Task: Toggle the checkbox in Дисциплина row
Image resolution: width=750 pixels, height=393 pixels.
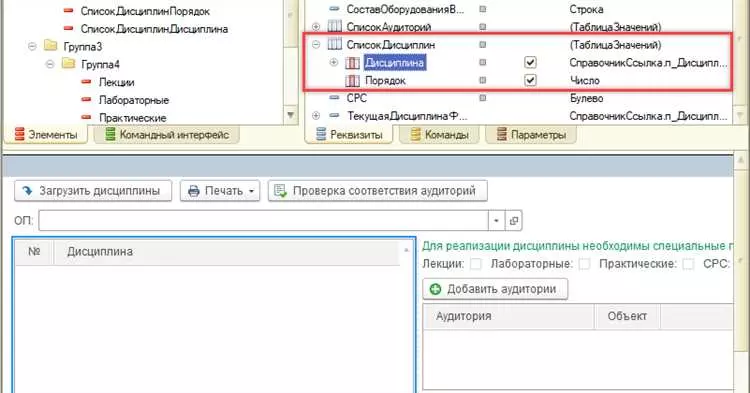Action: click(x=530, y=62)
